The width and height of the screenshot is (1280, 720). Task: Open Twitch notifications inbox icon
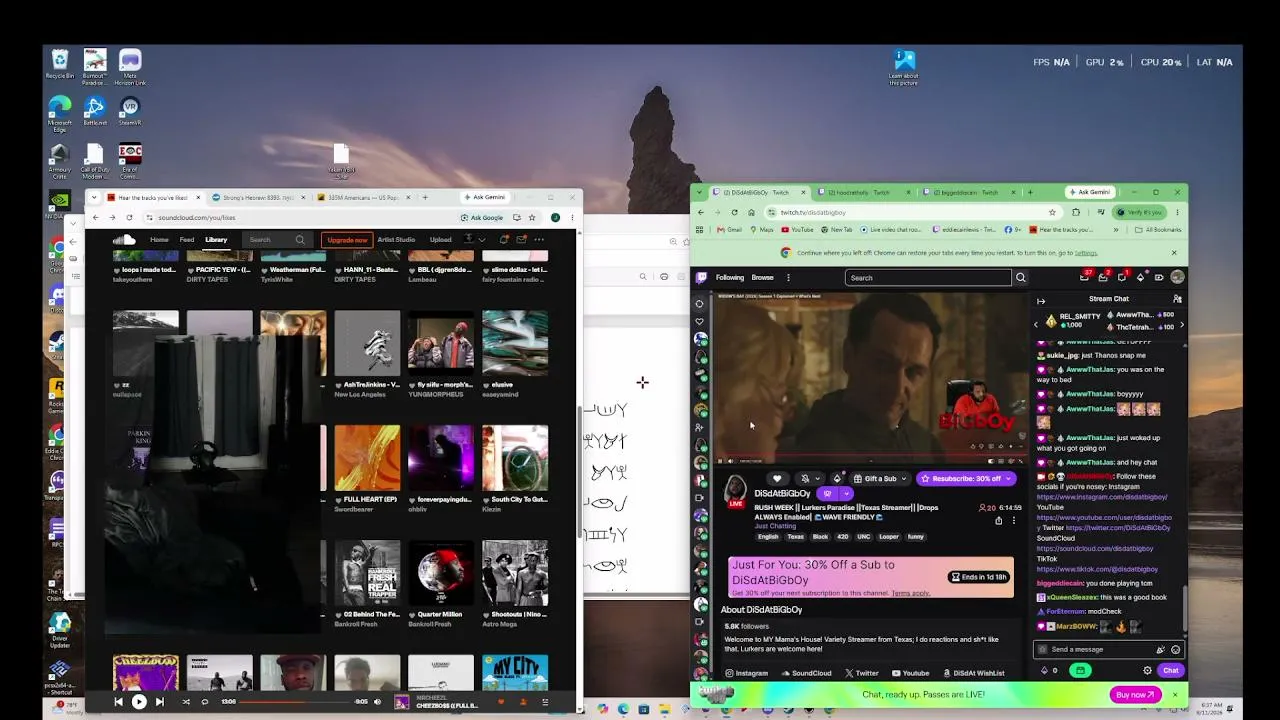pyautogui.click(x=1103, y=278)
